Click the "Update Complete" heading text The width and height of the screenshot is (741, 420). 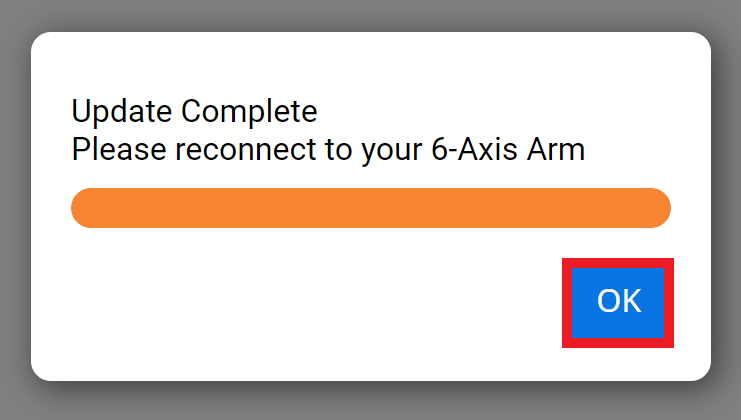194,109
